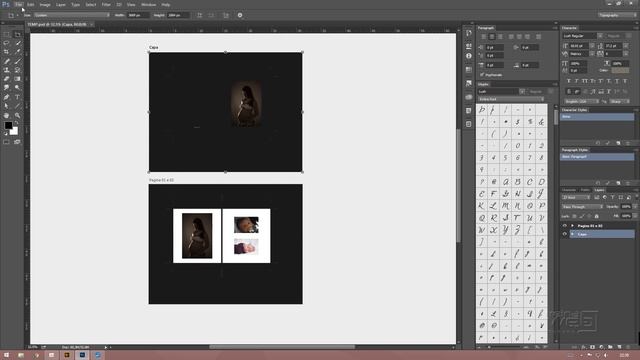Select the Clone Stamp tool
This screenshot has height=360, width=640.
(7, 70)
